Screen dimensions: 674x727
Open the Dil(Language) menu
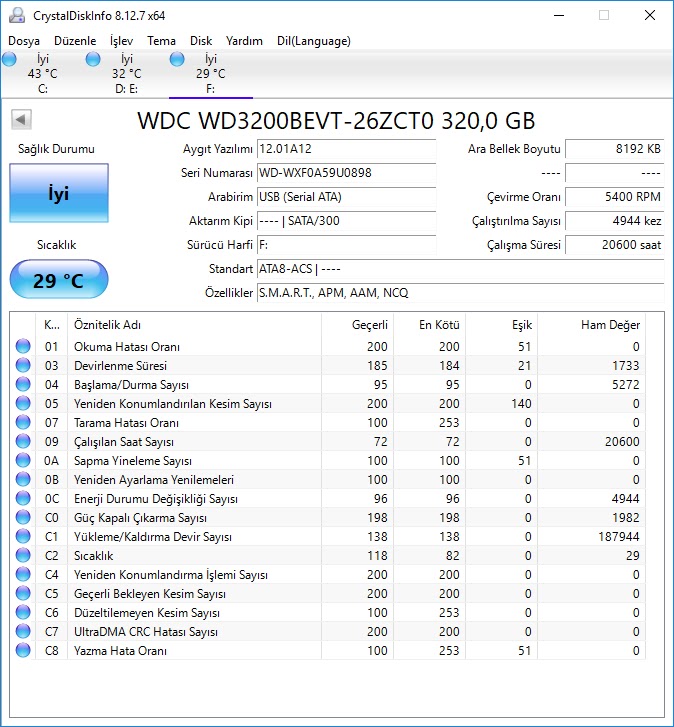click(314, 41)
